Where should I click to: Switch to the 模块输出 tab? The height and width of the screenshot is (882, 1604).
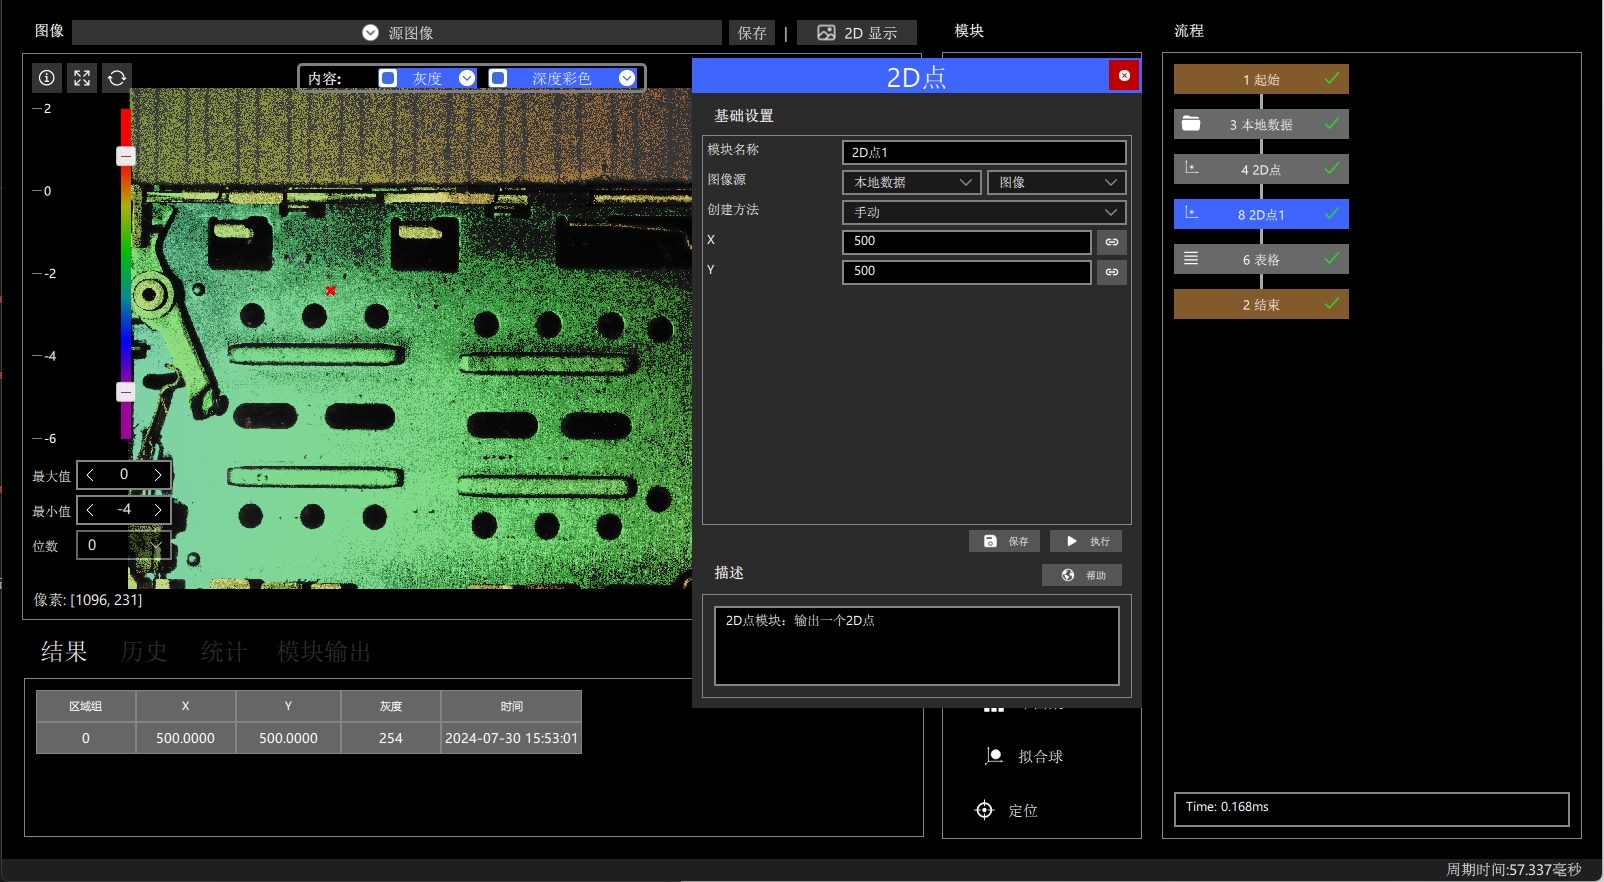(x=324, y=652)
